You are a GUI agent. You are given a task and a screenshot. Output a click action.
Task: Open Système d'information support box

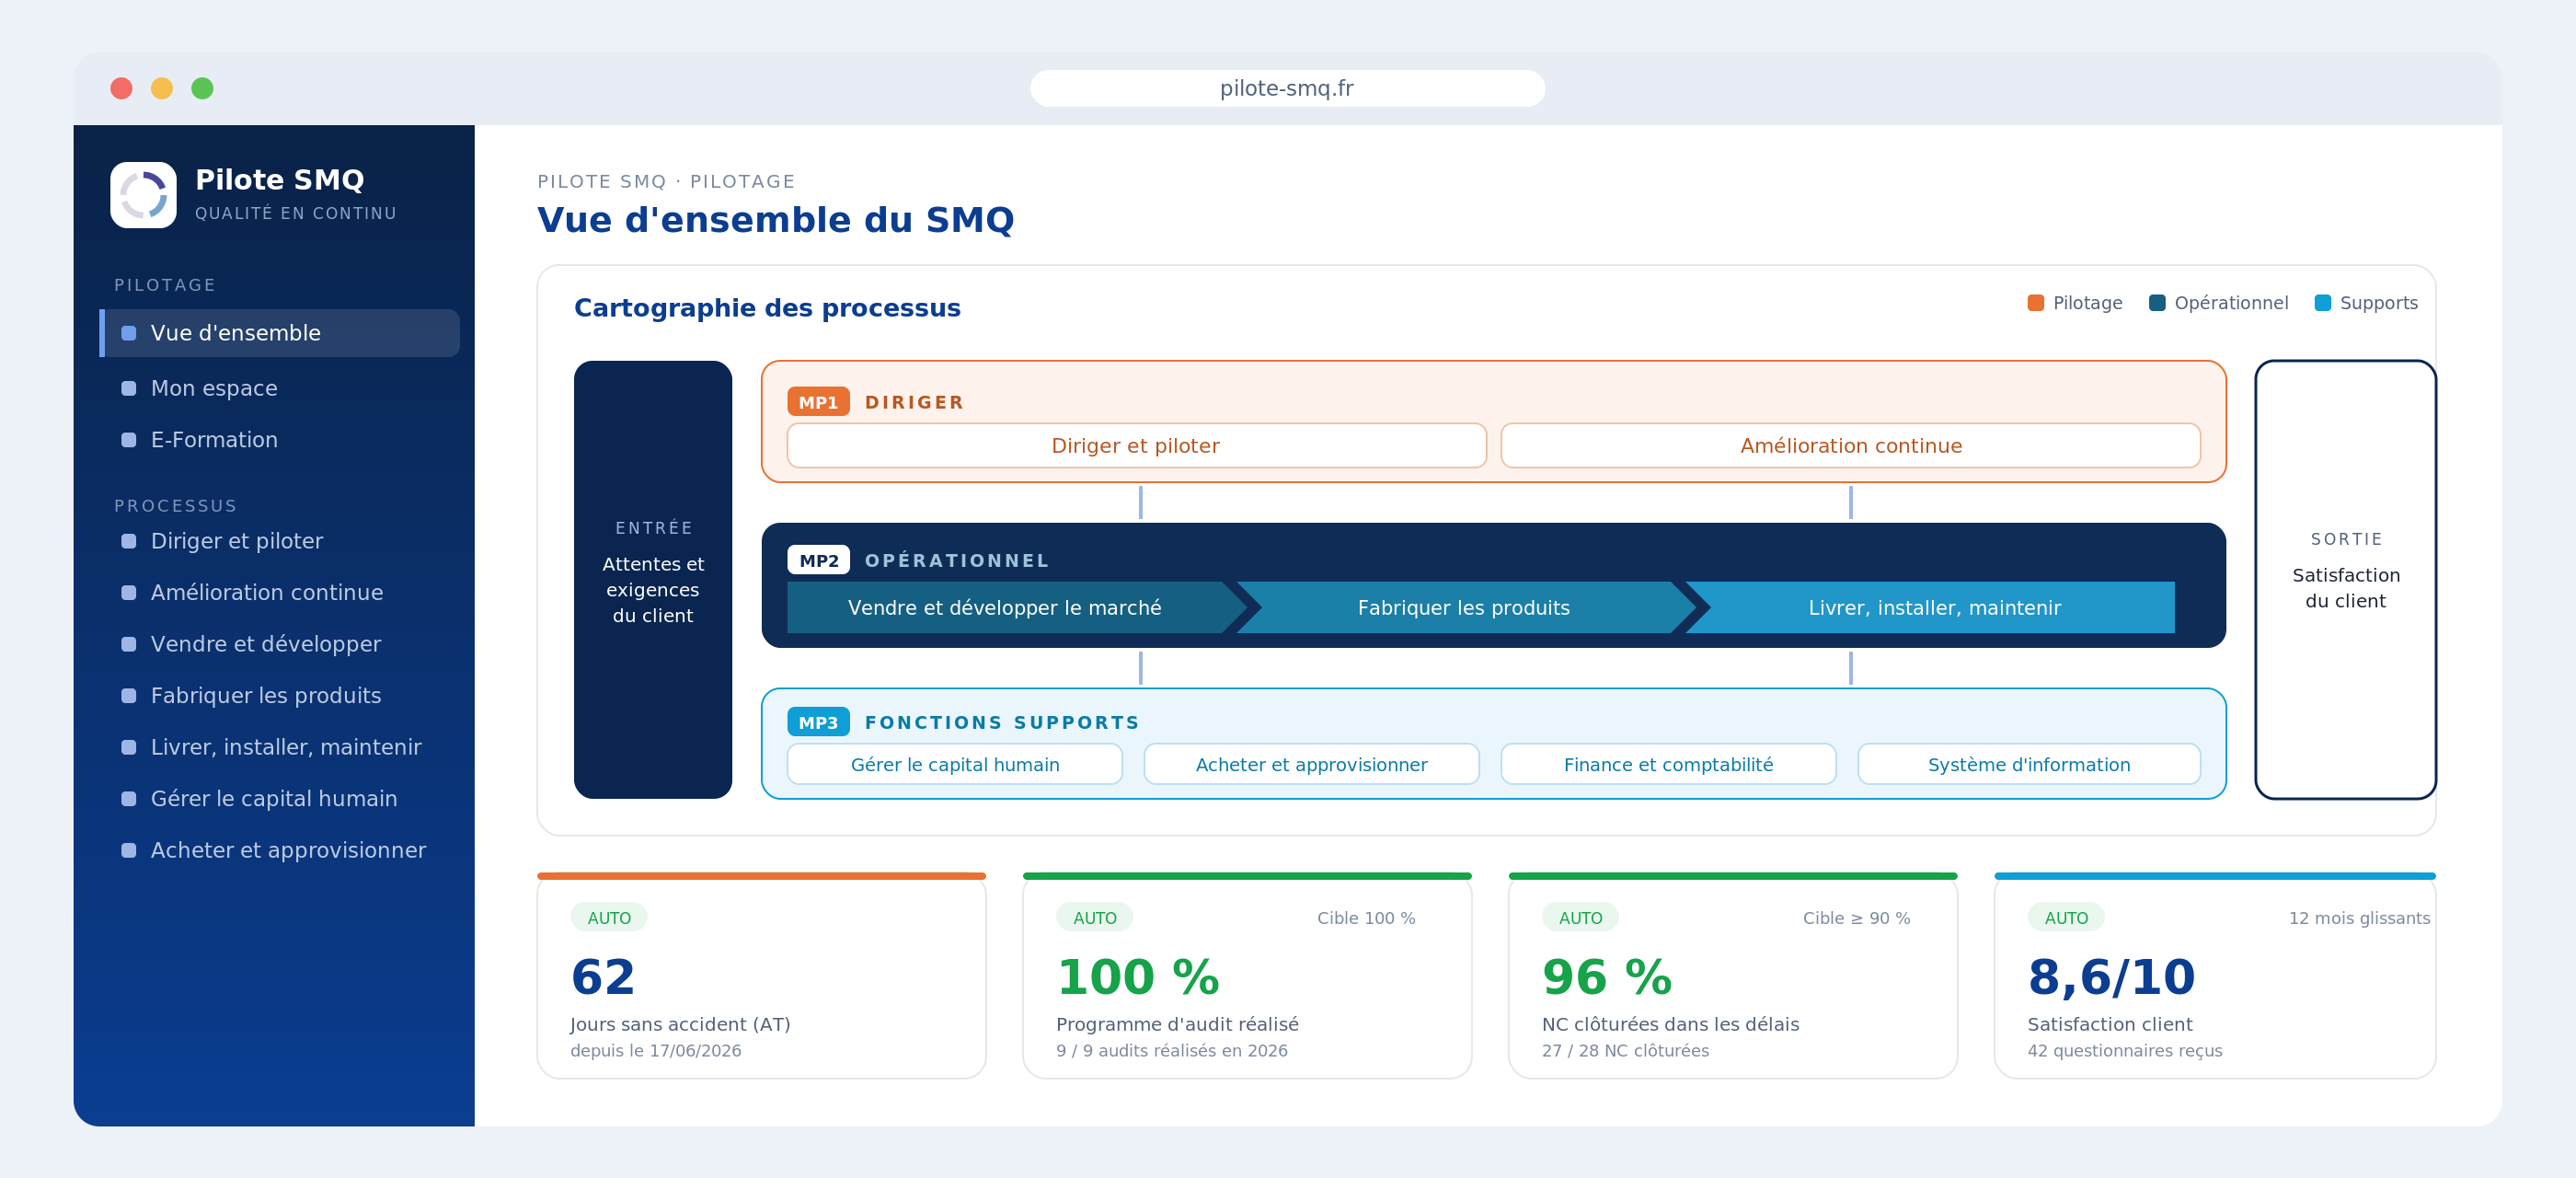[x=2029, y=765]
